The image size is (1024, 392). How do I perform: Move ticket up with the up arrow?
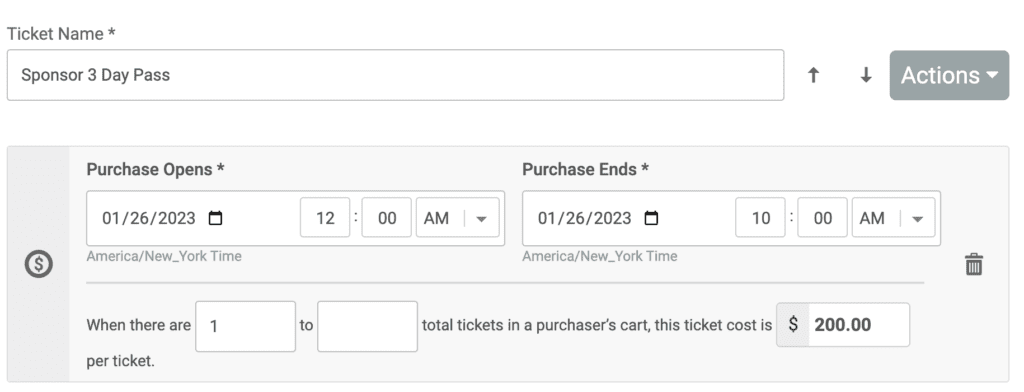point(813,75)
